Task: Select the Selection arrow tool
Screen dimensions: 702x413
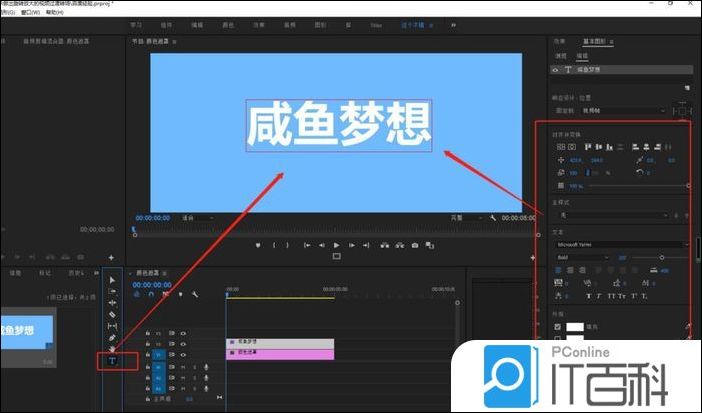Action: 112,280
